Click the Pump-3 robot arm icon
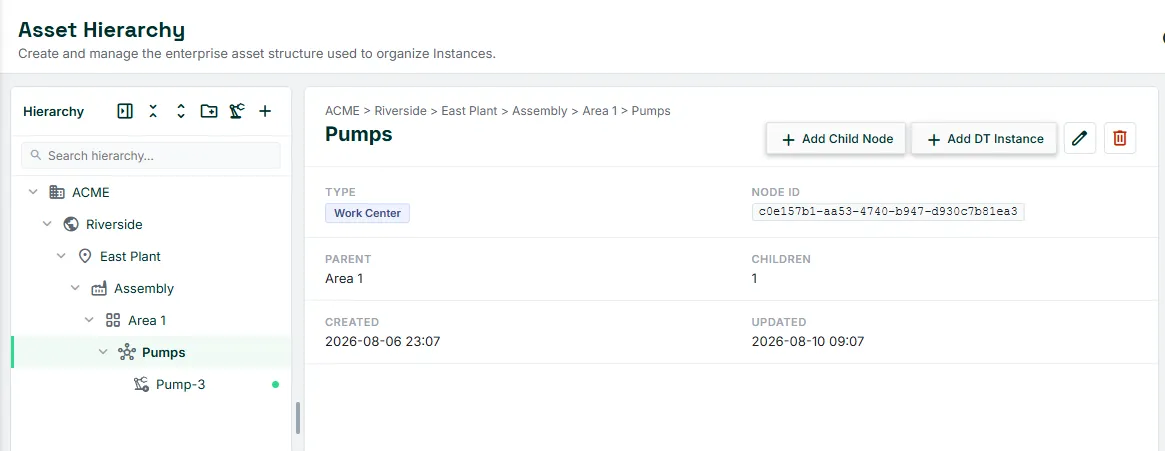This screenshot has width=1165, height=451. pyautogui.click(x=141, y=385)
